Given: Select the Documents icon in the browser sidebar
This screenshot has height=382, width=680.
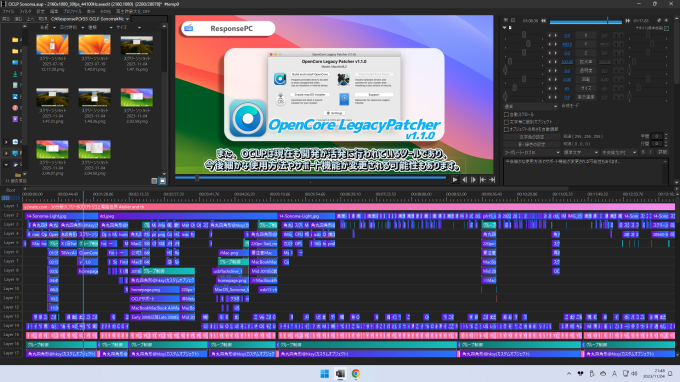Looking at the screenshot, I should [15, 85].
